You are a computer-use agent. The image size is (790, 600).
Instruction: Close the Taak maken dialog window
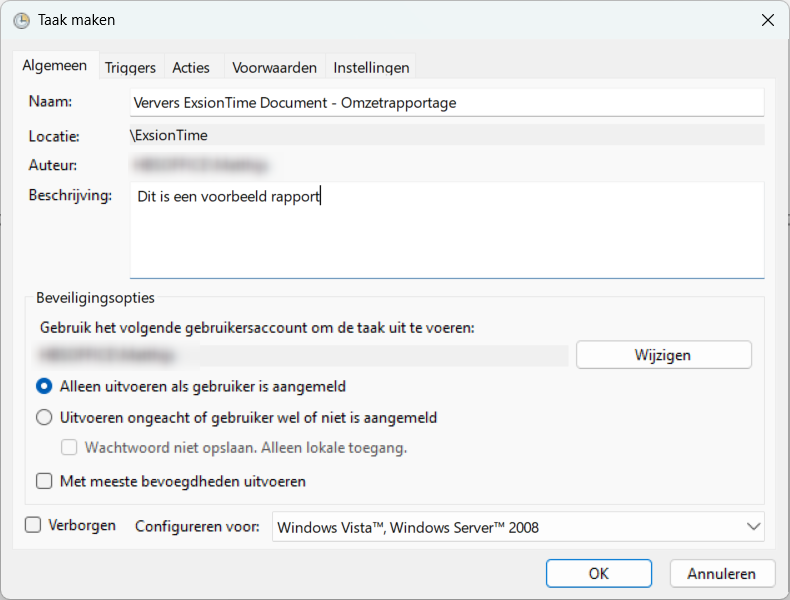click(767, 20)
